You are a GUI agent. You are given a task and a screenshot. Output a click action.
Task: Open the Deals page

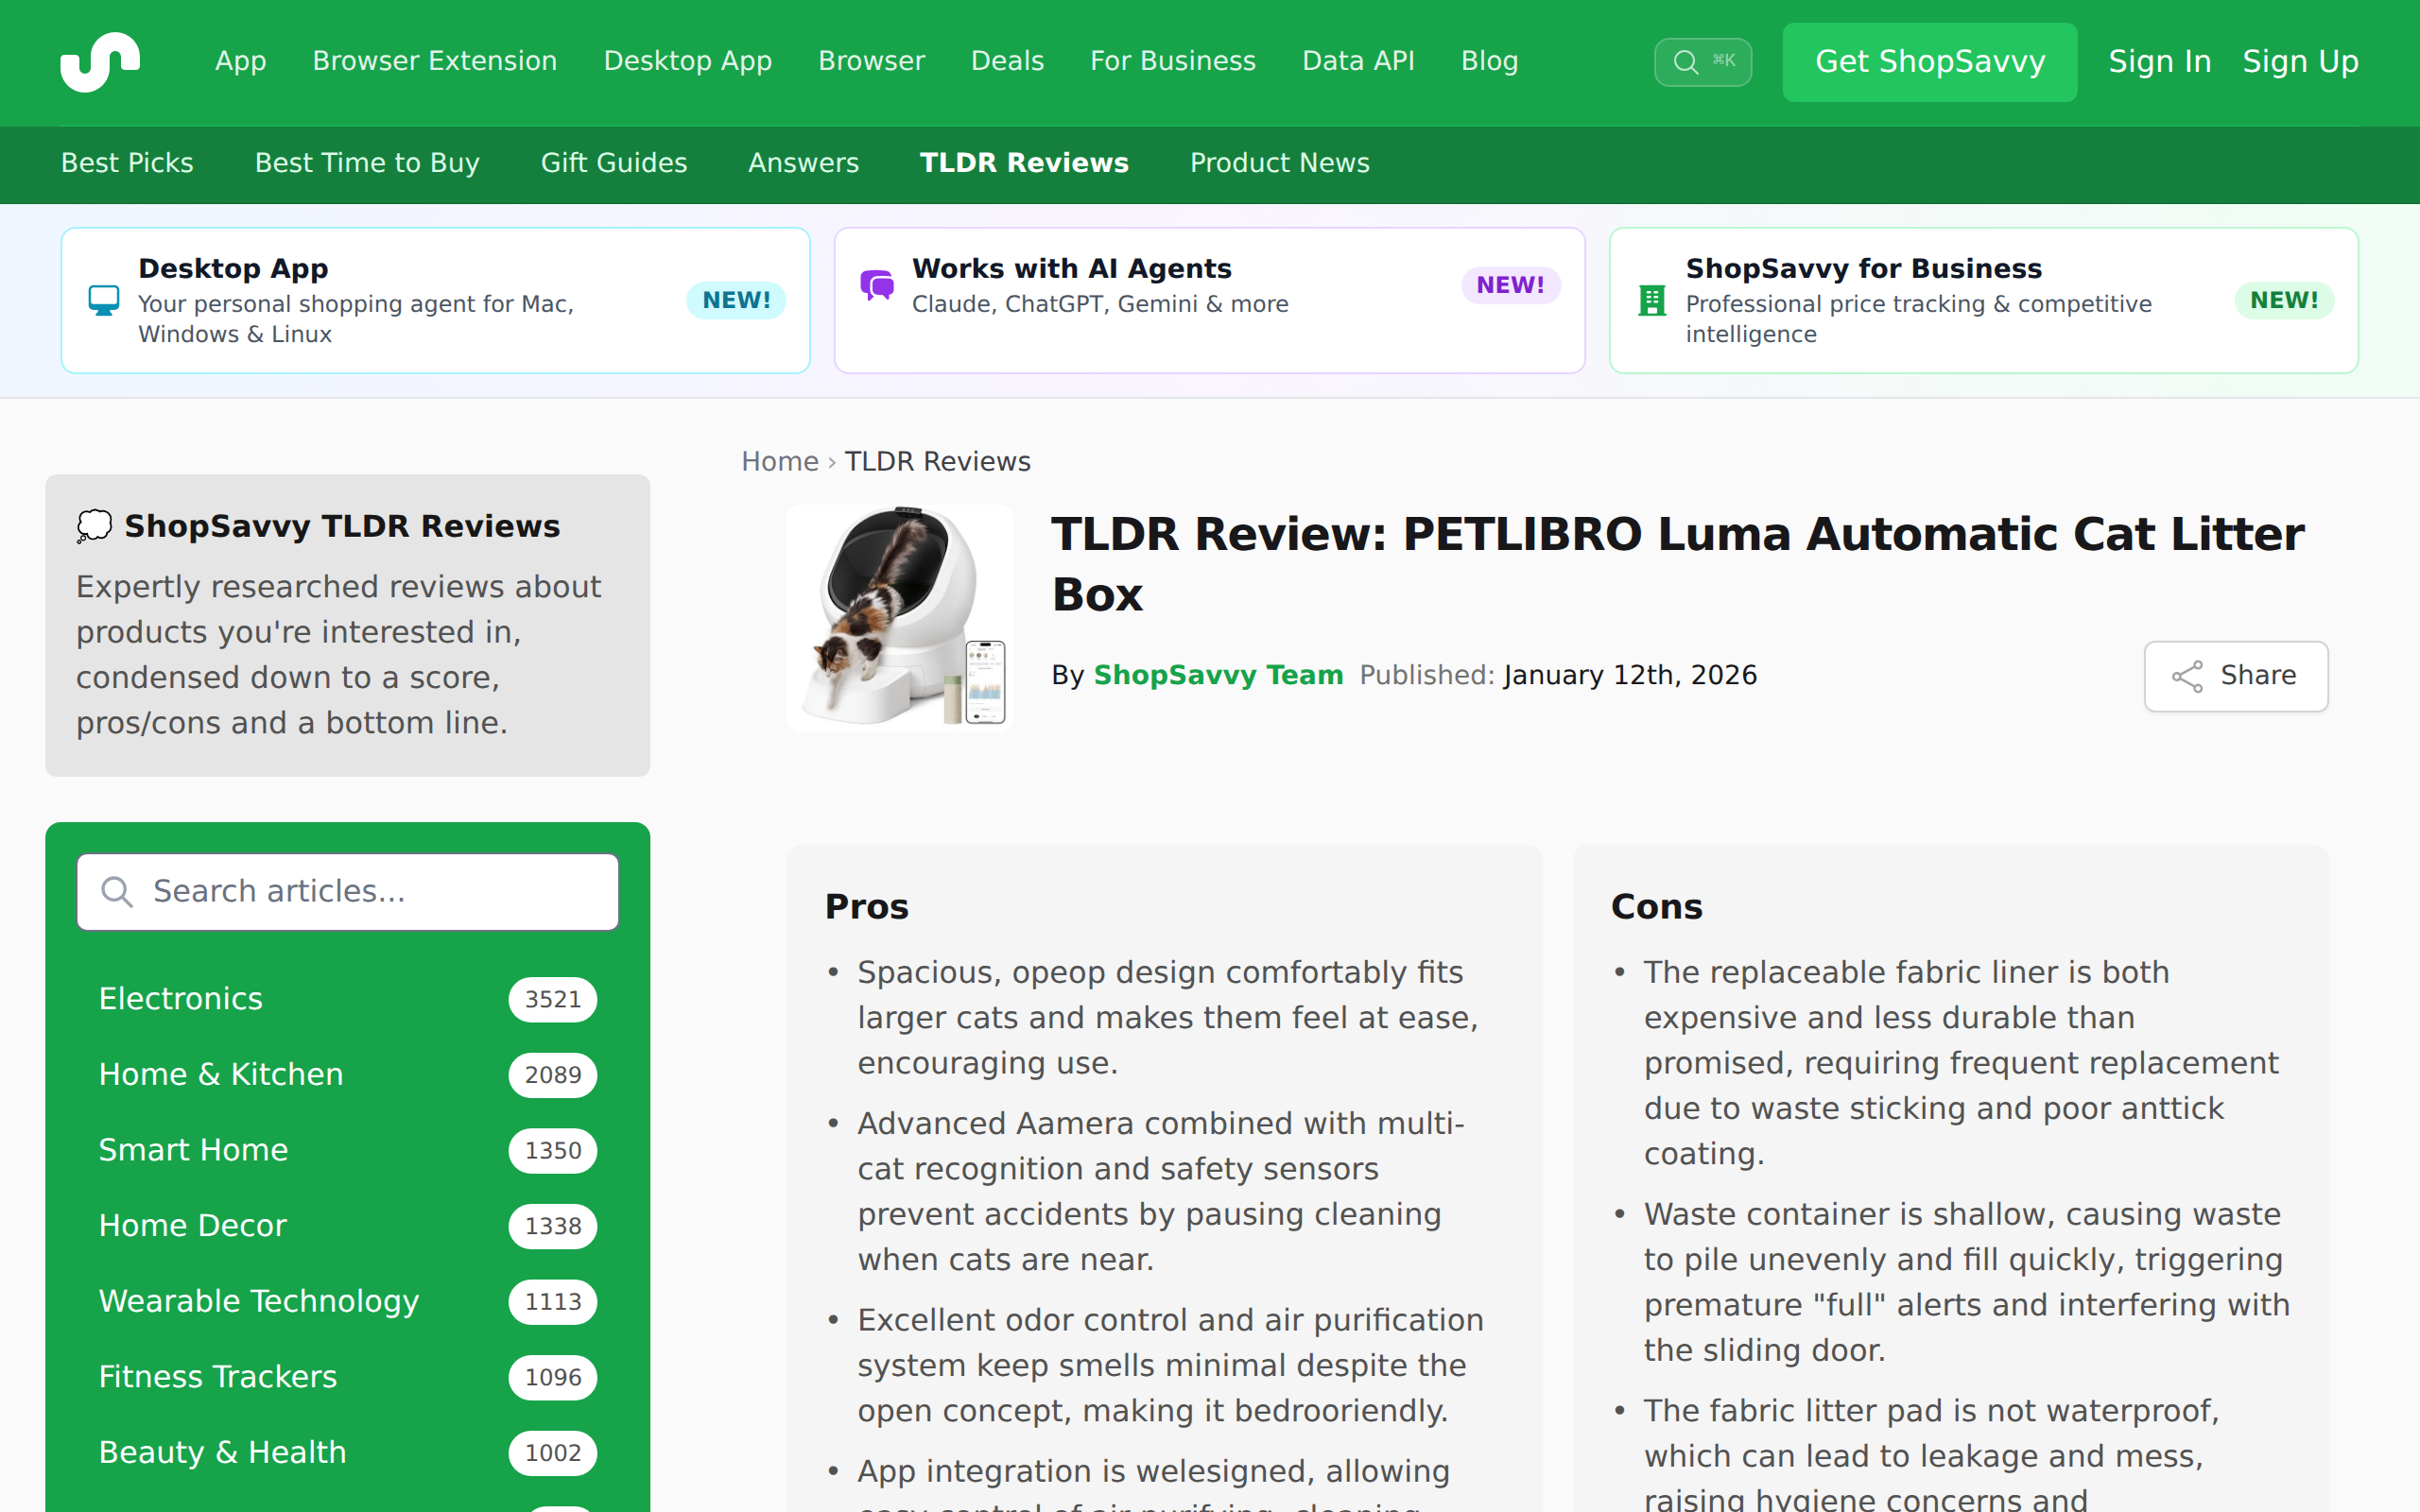click(x=1007, y=61)
